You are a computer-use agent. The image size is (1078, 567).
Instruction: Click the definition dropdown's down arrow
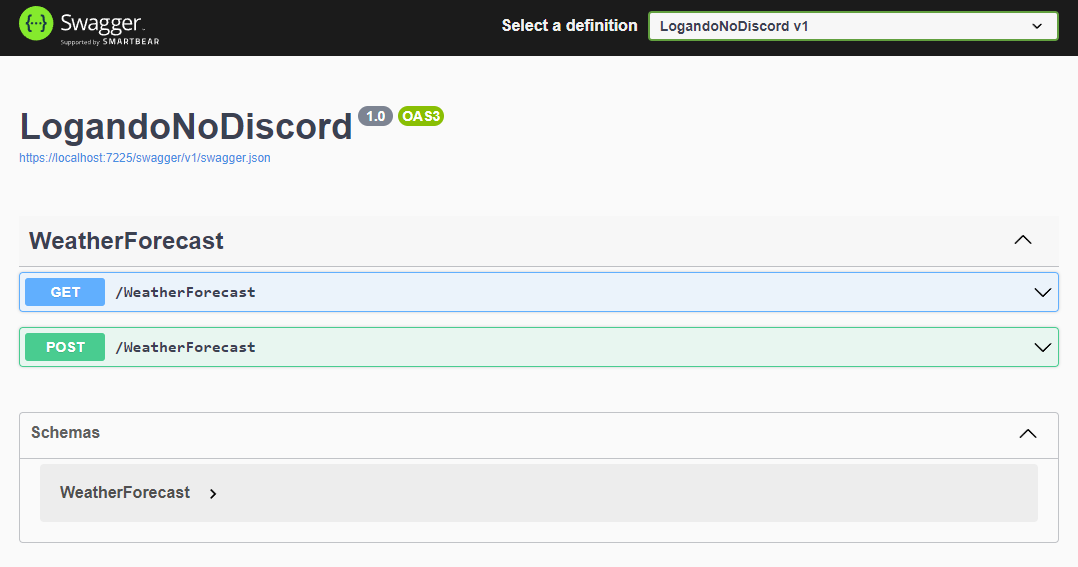click(1037, 26)
